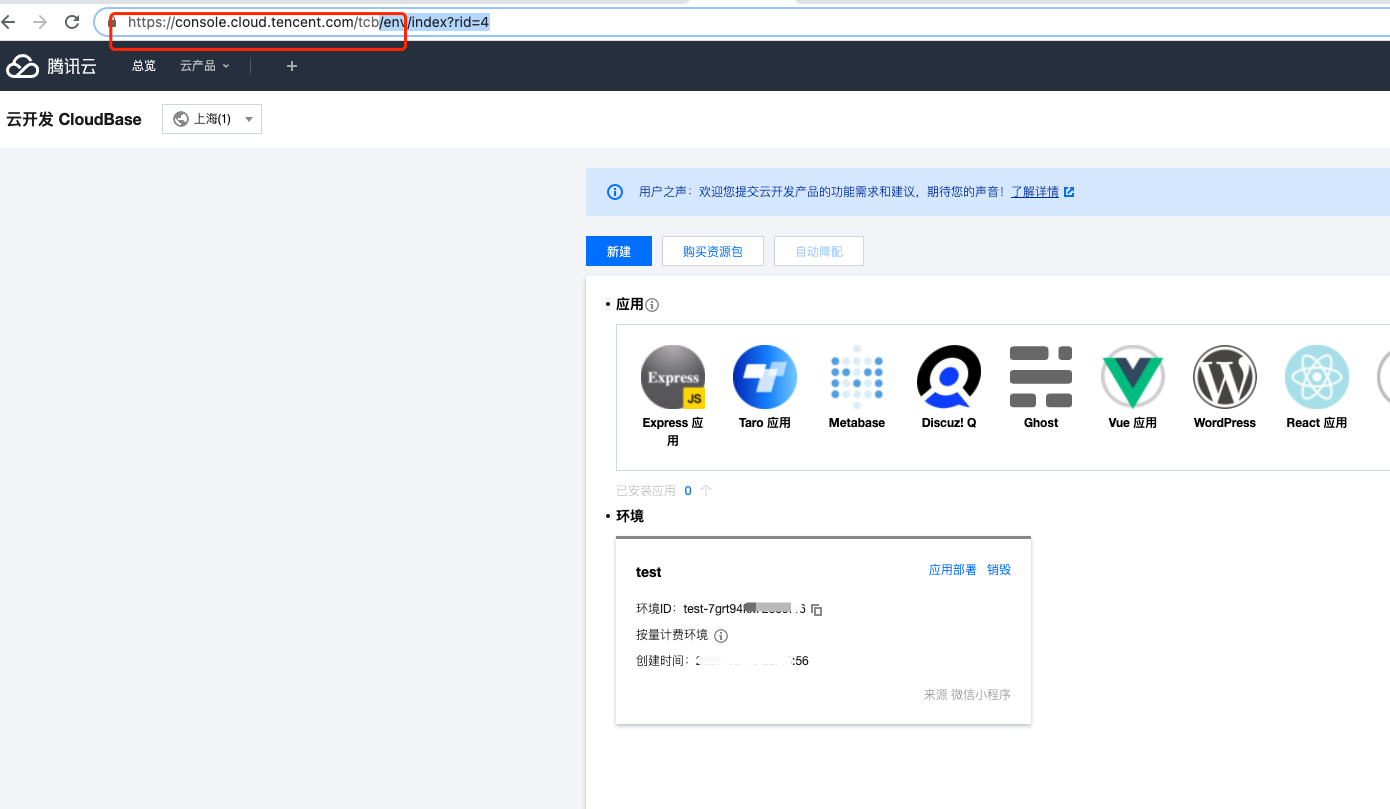Viewport: 1390px width, 809px height.
Task: Click the WordPress label text
Action: pyautogui.click(x=1225, y=423)
